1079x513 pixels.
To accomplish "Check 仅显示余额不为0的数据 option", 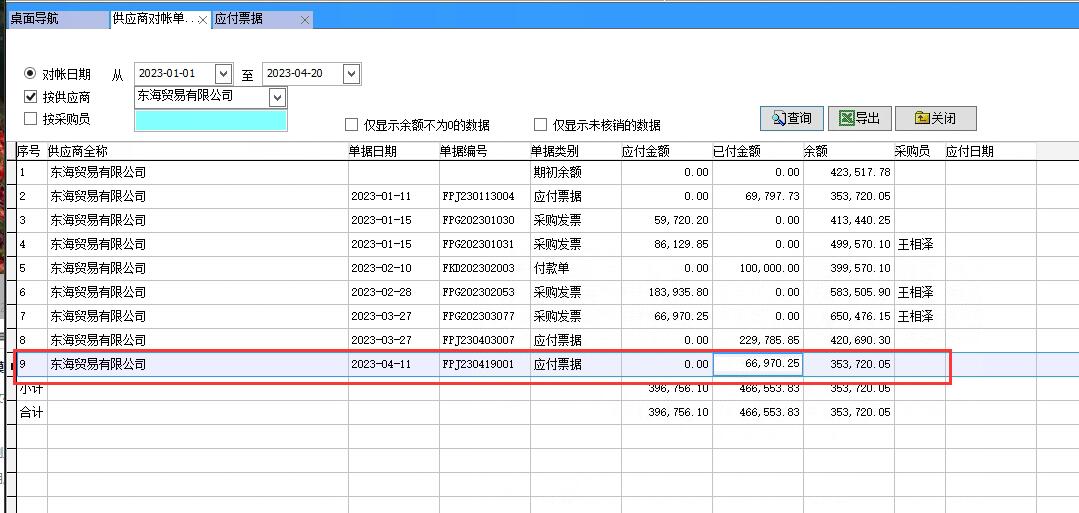I will 351,125.
